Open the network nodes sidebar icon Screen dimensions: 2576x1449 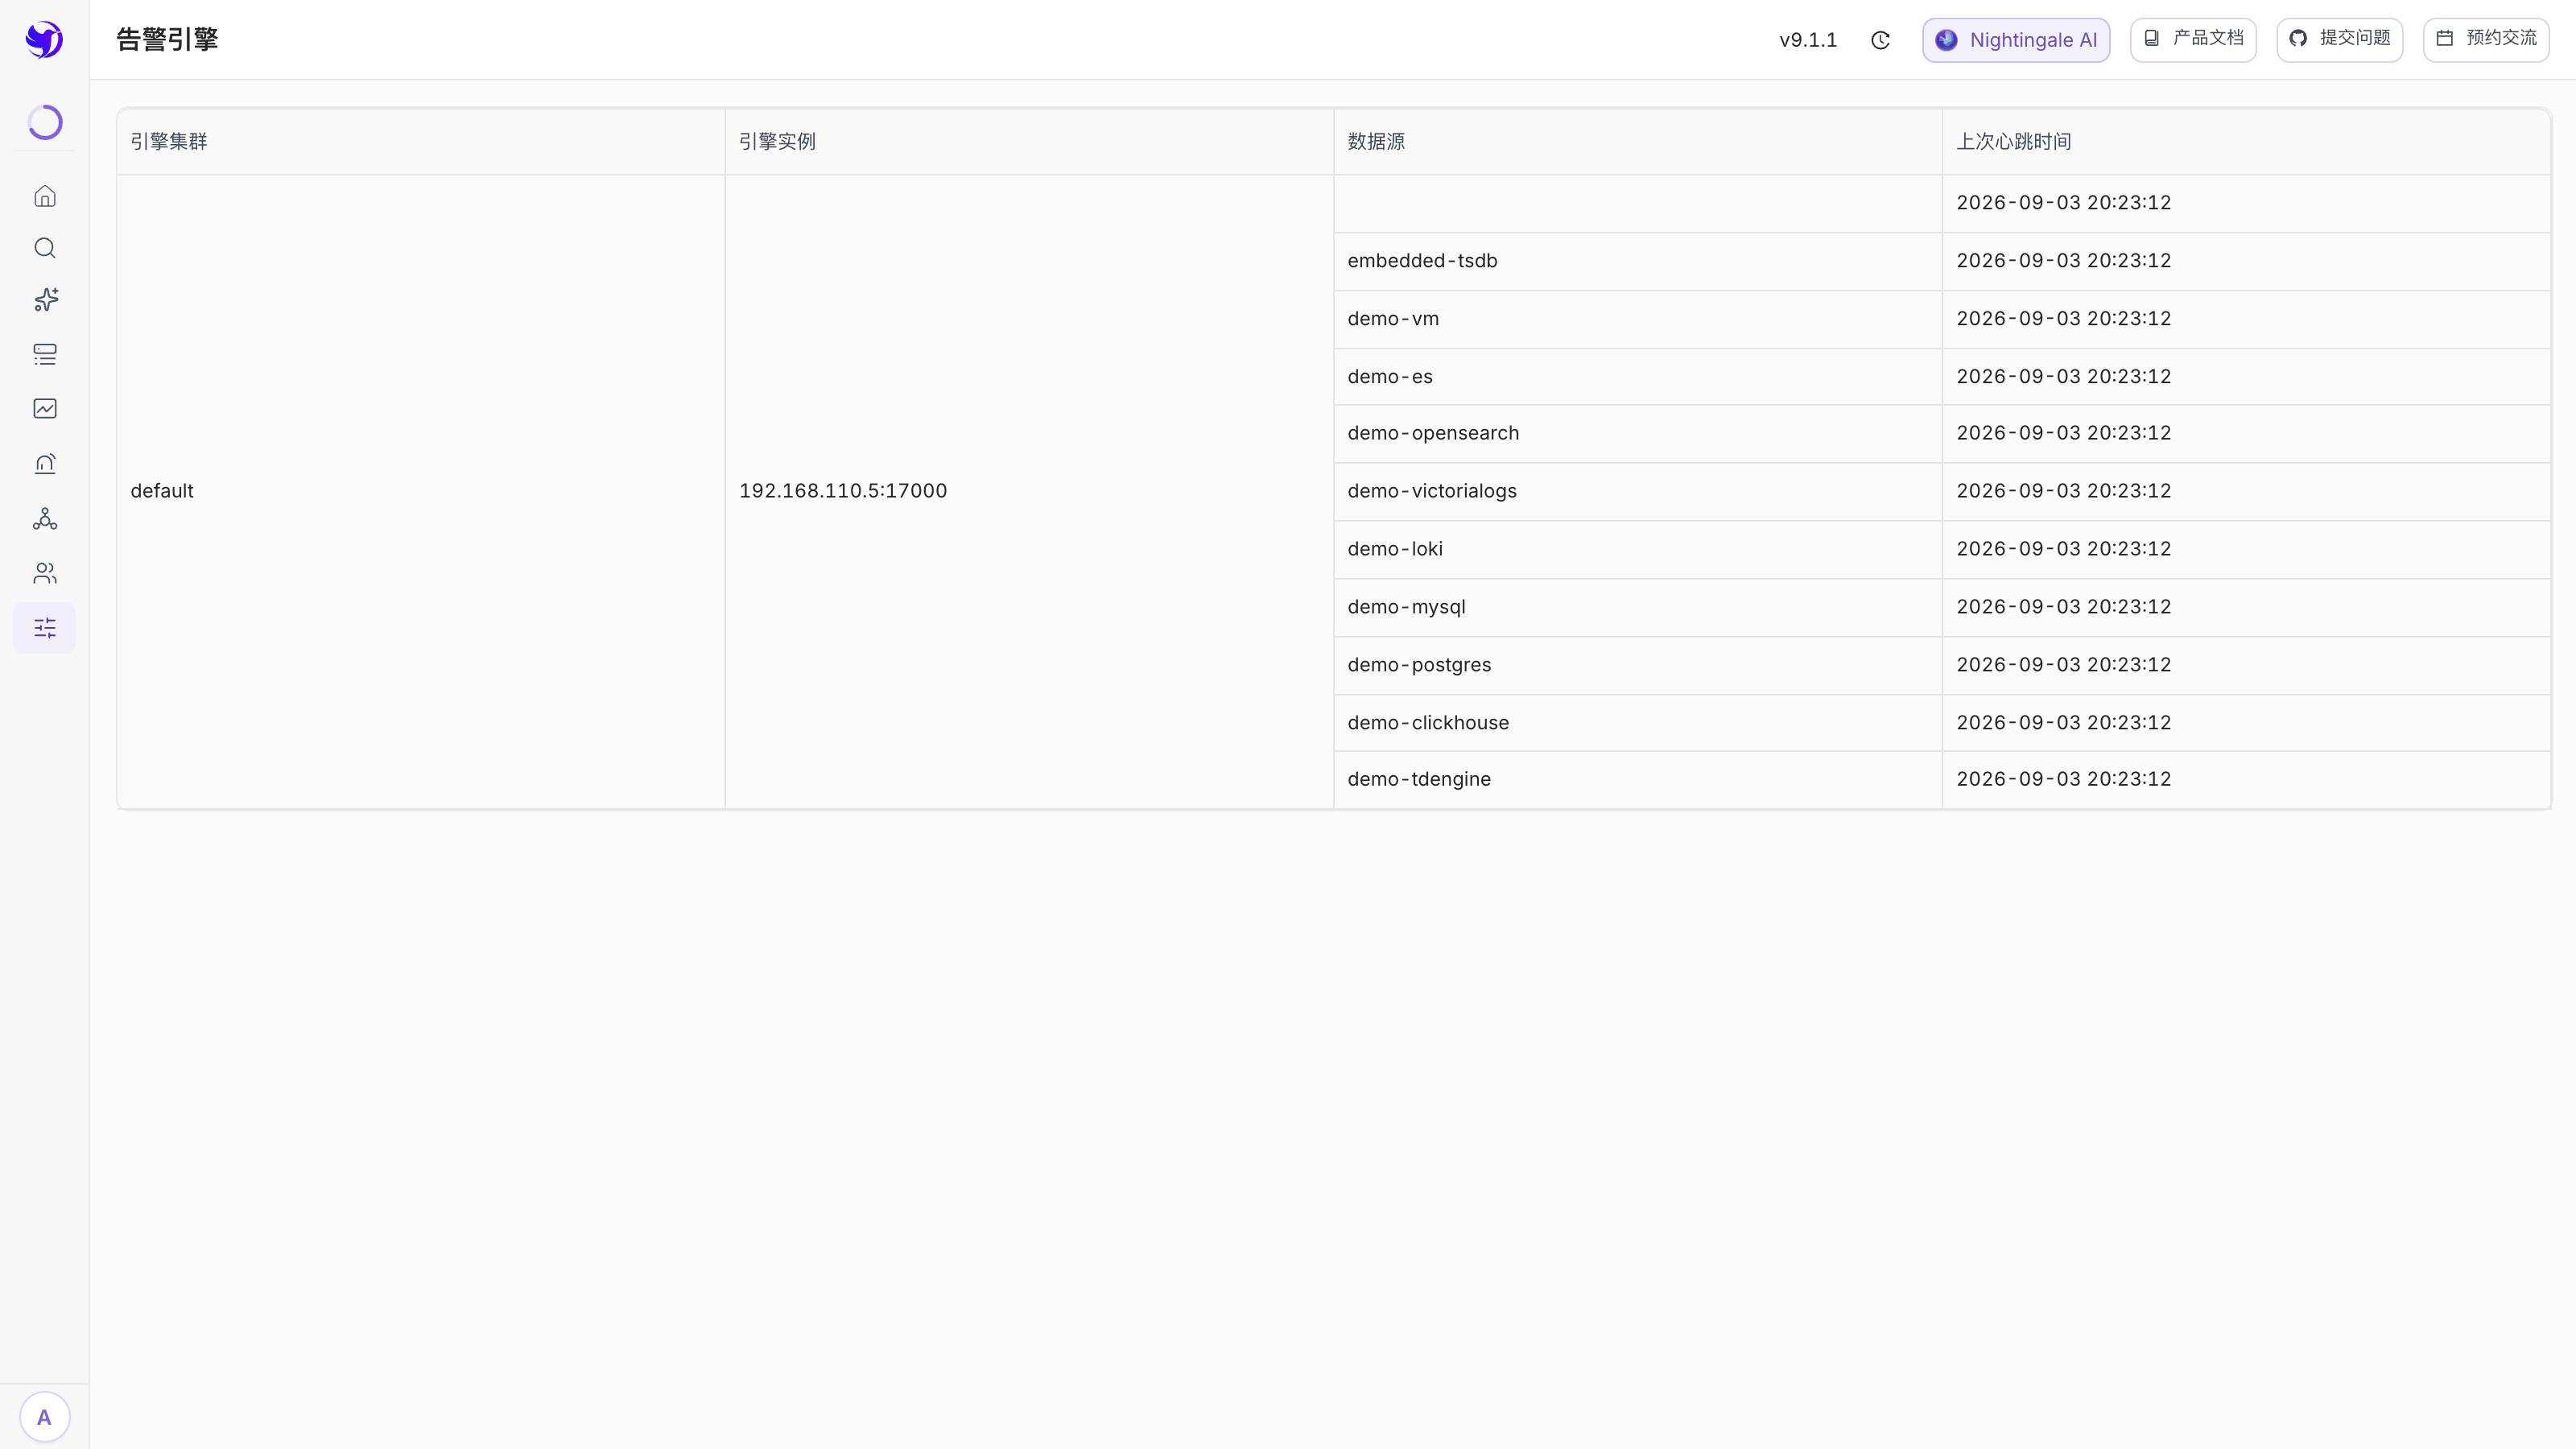[45, 518]
